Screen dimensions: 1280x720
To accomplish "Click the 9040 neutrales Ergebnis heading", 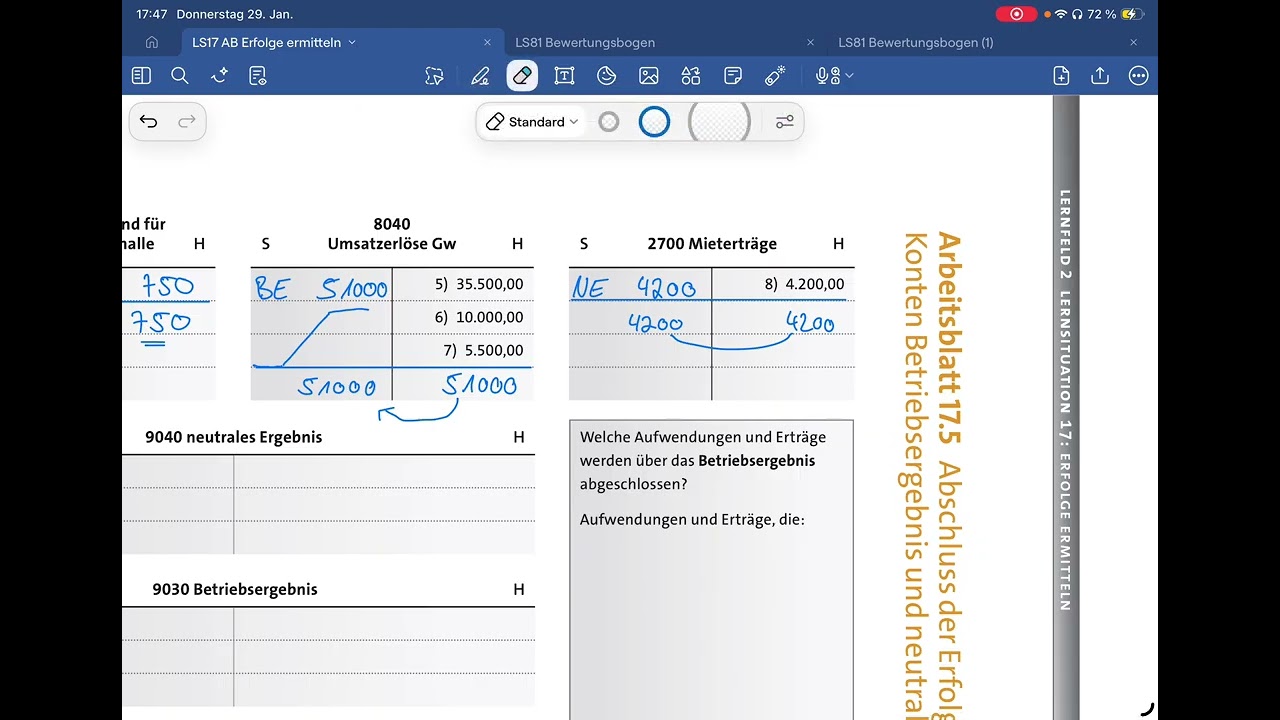I will tap(234, 437).
